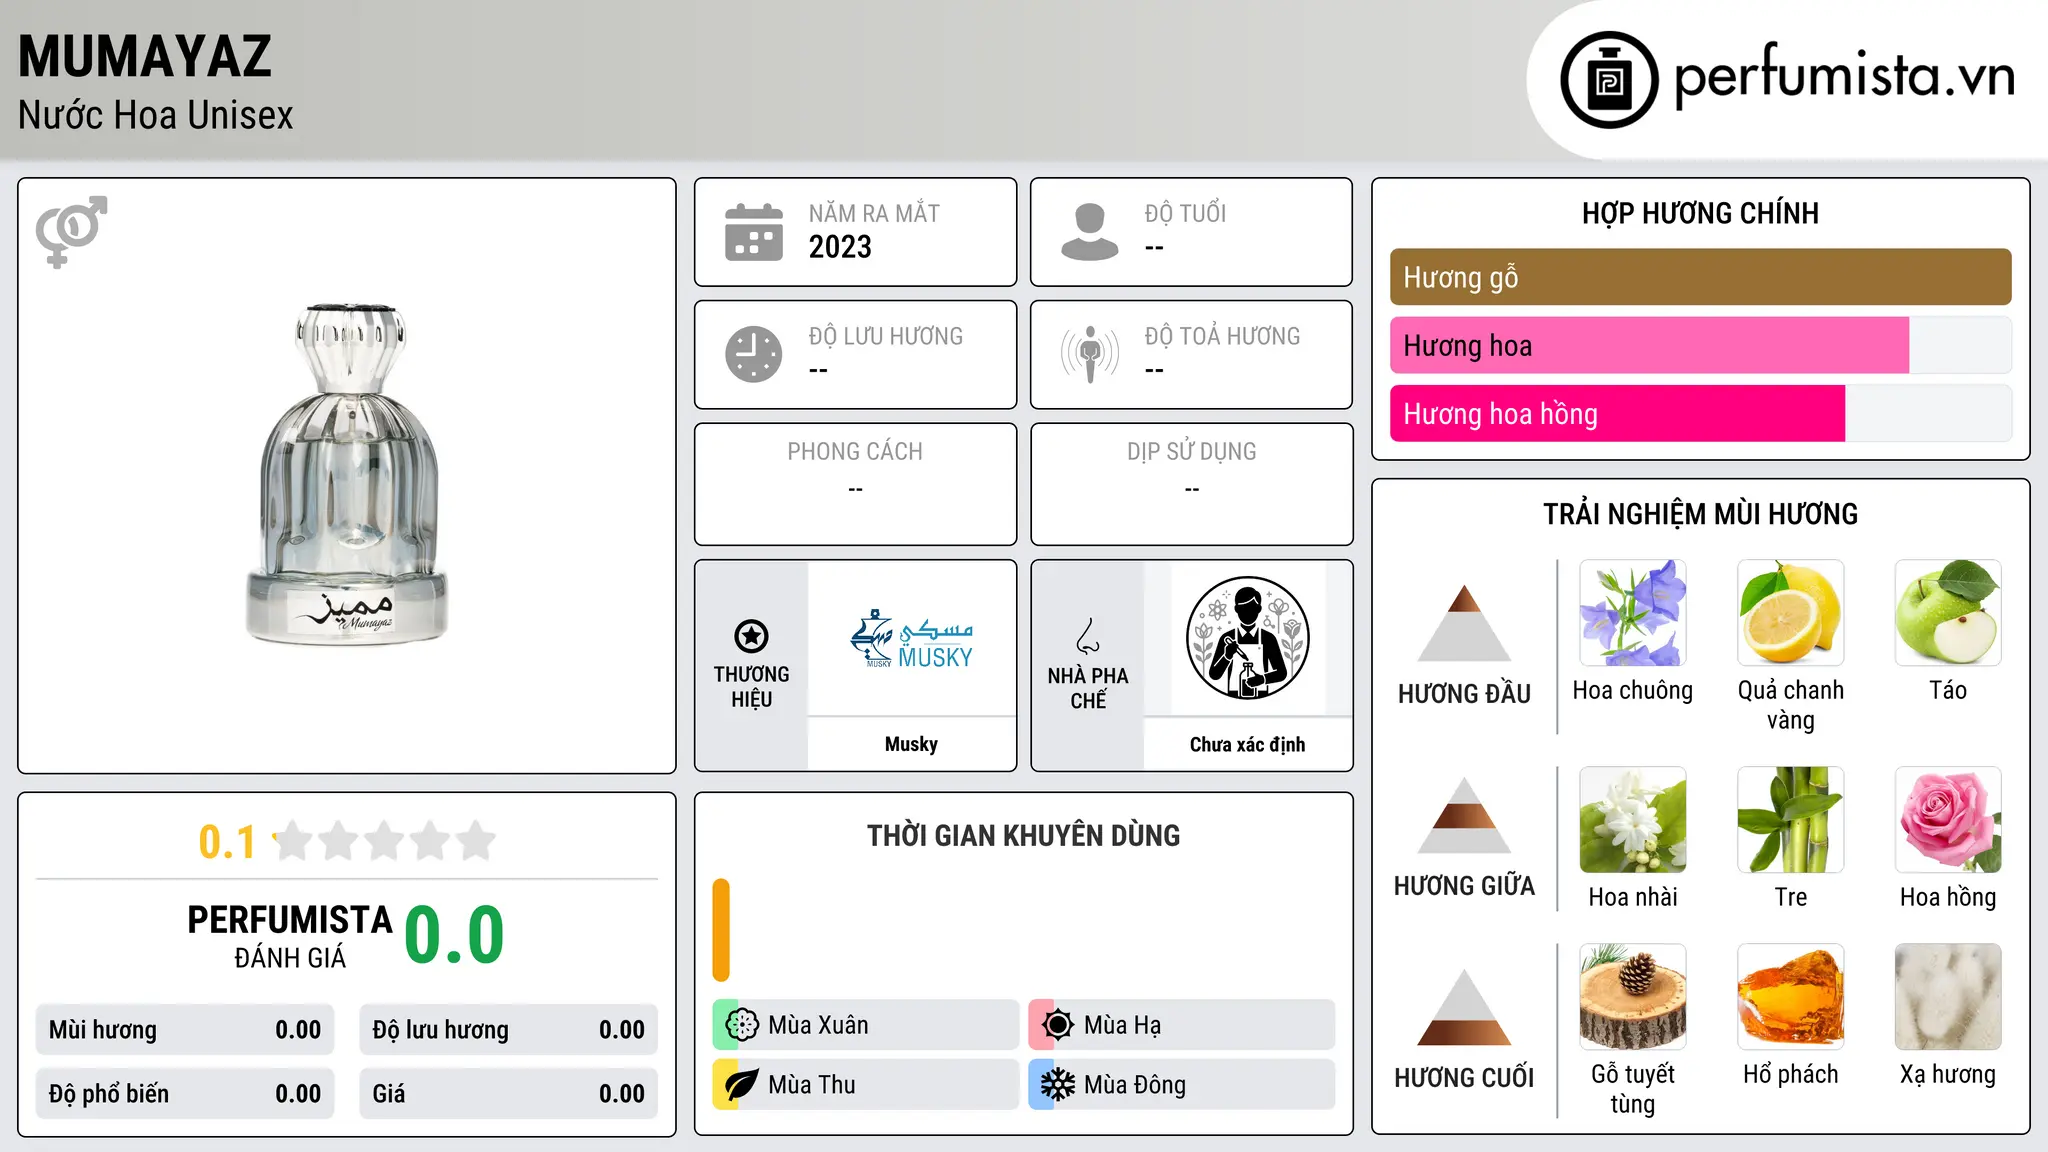Click the perfumer silhouette illustration
Viewport: 2048px width, 1152px height.
point(1247,638)
